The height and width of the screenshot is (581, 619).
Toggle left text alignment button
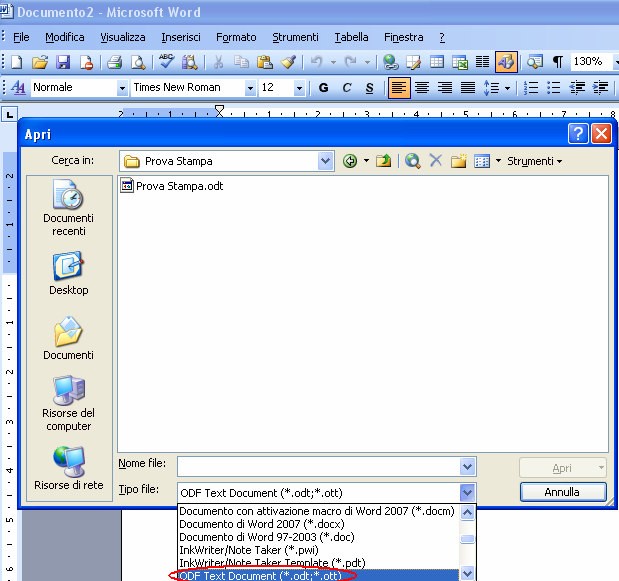[x=399, y=88]
